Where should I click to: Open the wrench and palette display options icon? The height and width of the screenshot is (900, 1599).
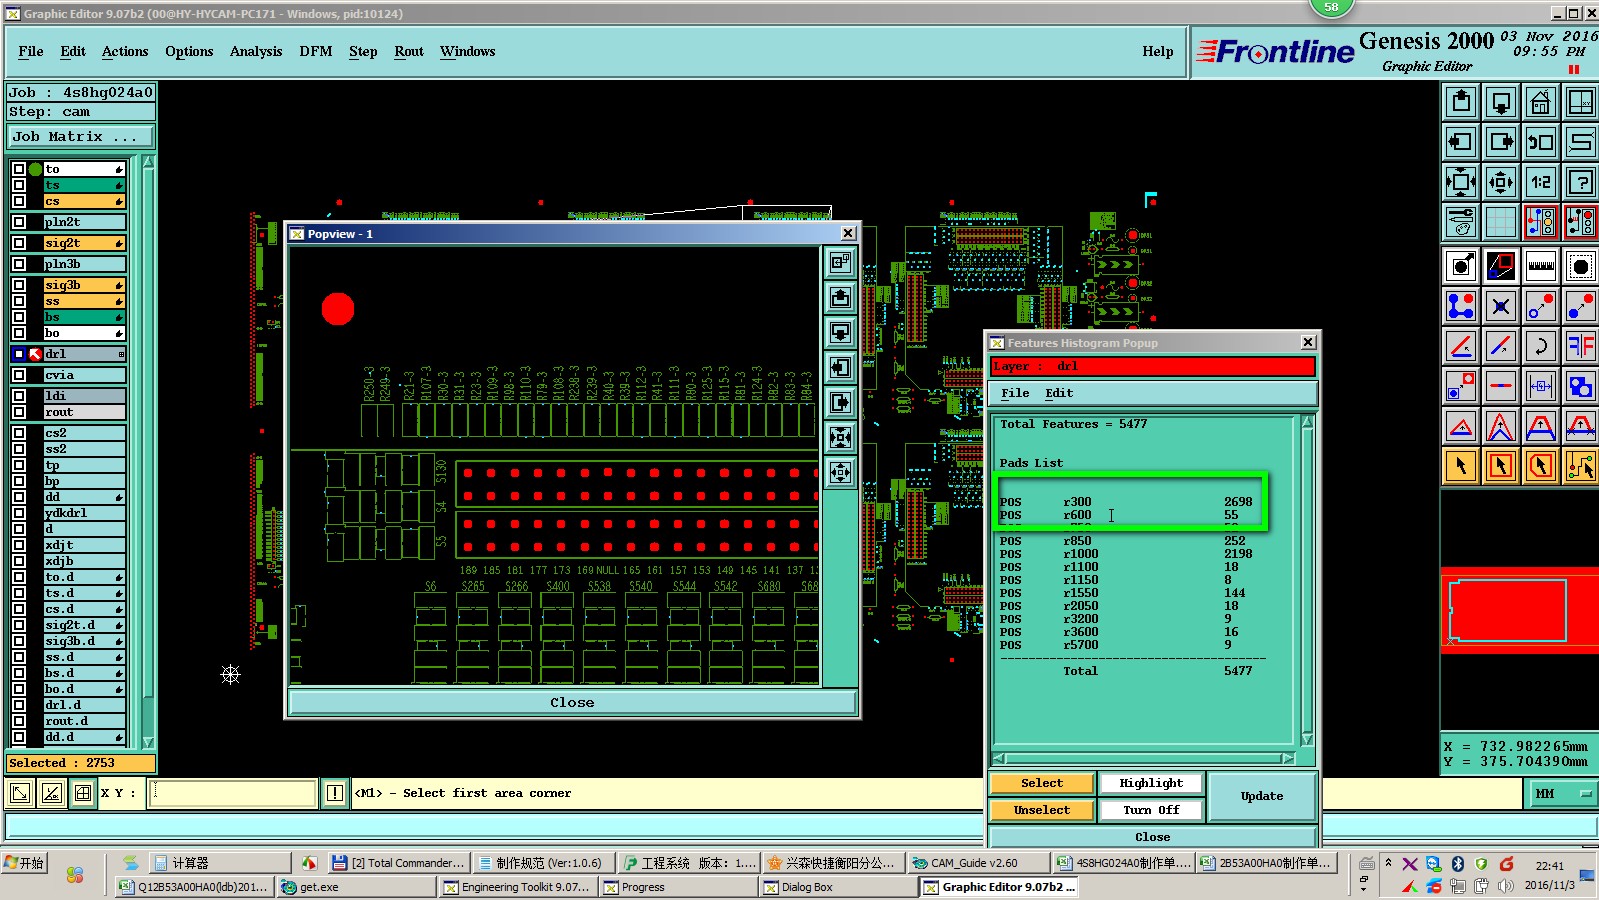(x=1461, y=222)
